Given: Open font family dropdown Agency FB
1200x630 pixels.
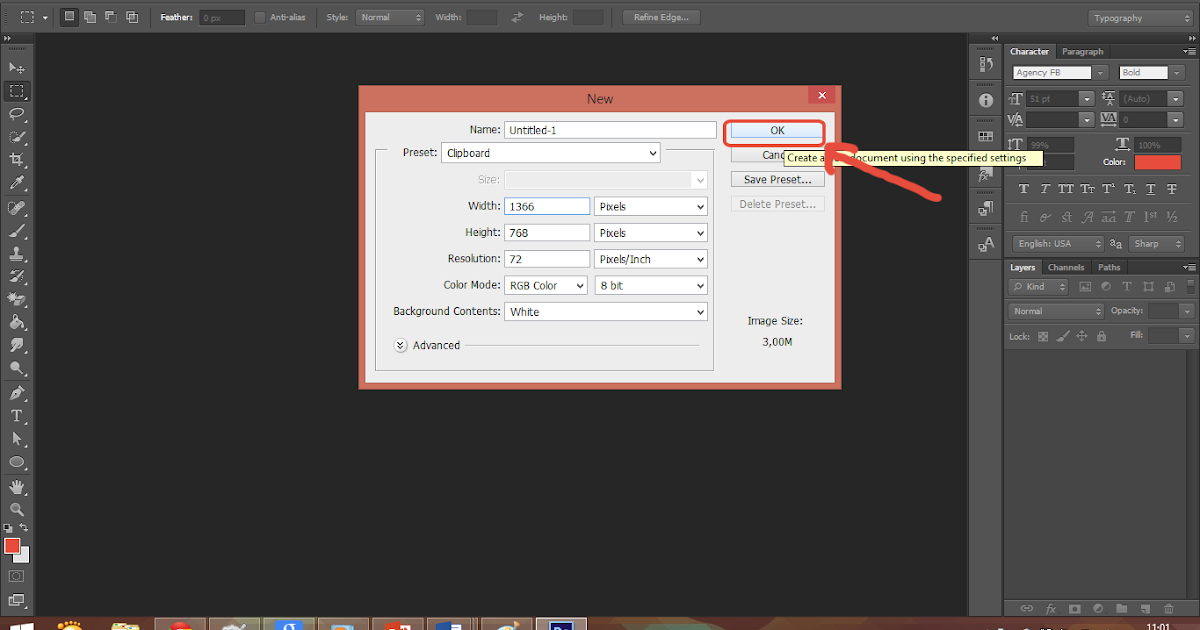Looking at the screenshot, I should [1060, 73].
